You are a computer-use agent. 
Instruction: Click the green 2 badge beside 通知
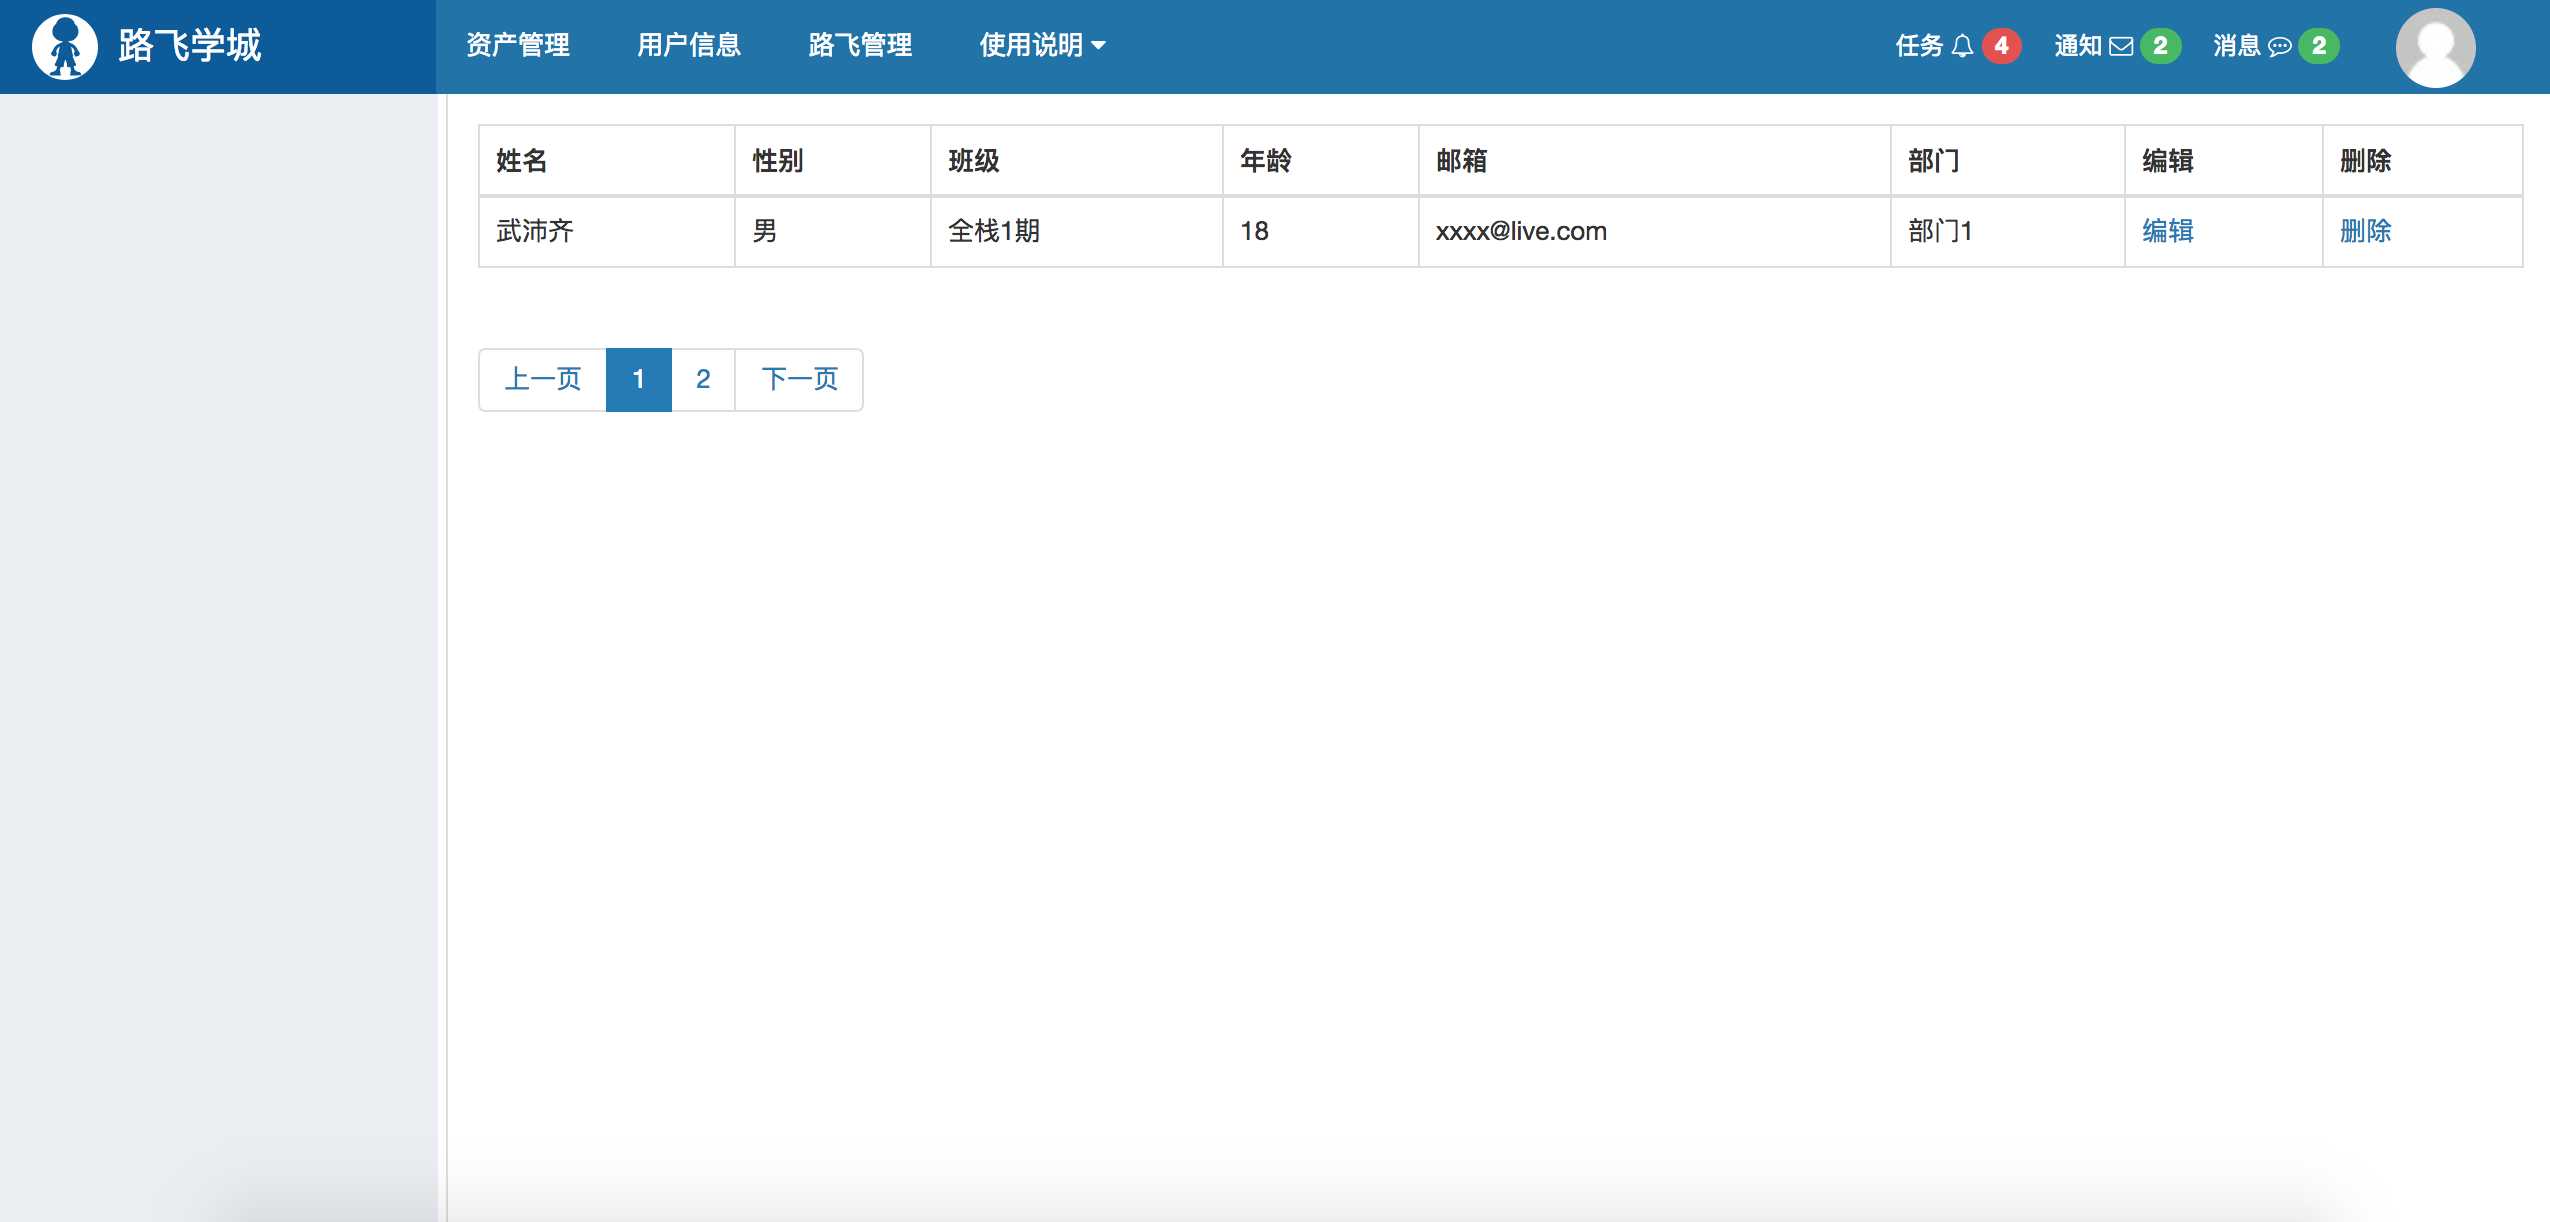(x=2160, y=46)
